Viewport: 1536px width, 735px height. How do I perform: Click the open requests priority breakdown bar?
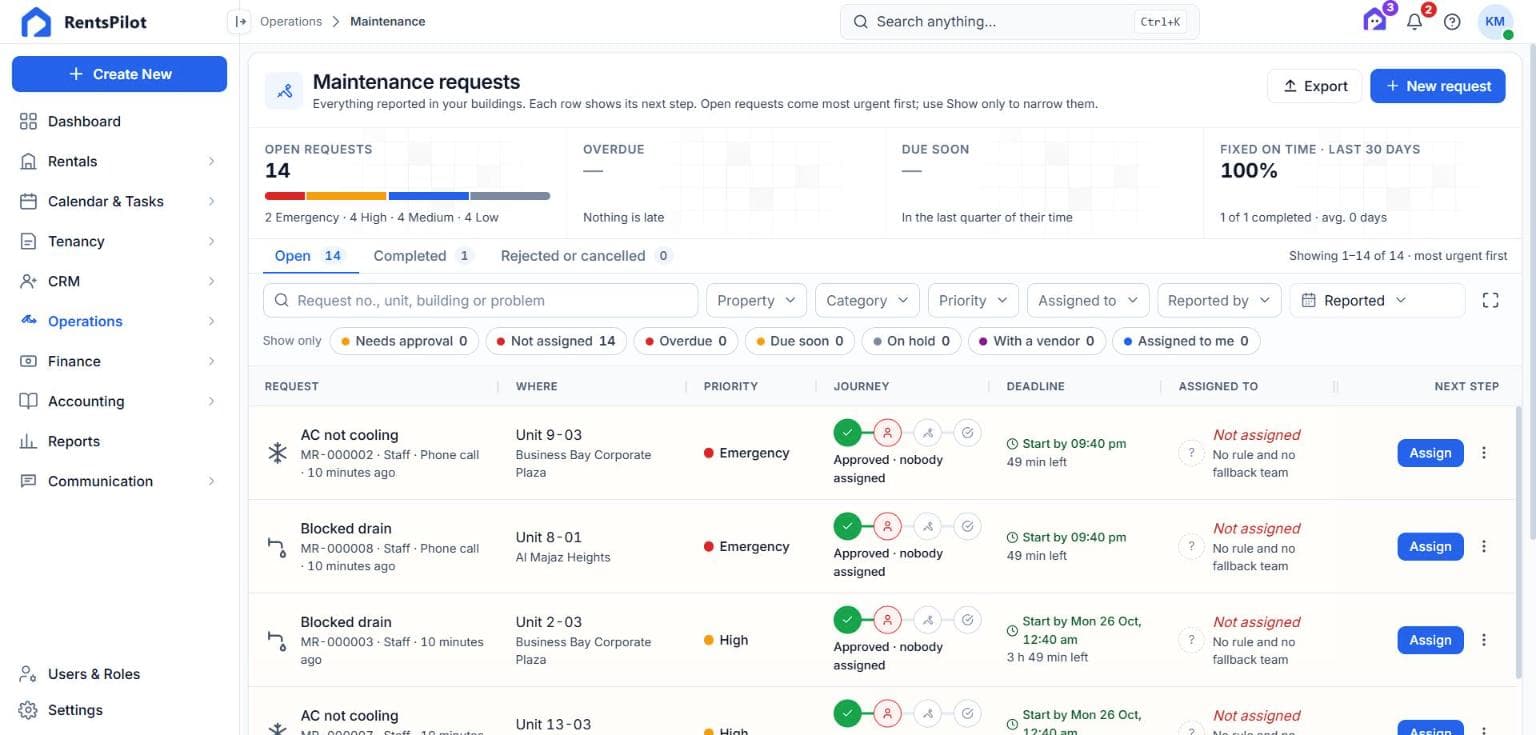click(x=407, y=196)
